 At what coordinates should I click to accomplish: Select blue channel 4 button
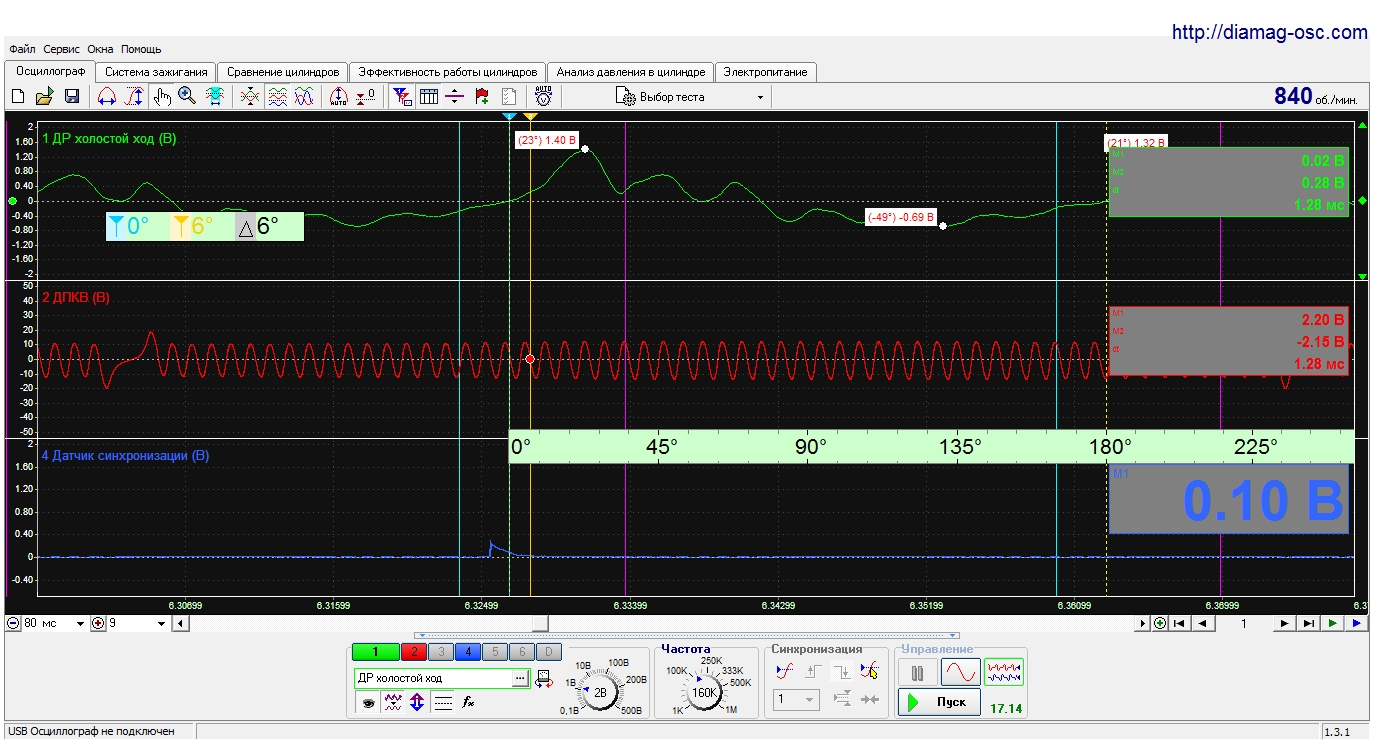(467, 652)
